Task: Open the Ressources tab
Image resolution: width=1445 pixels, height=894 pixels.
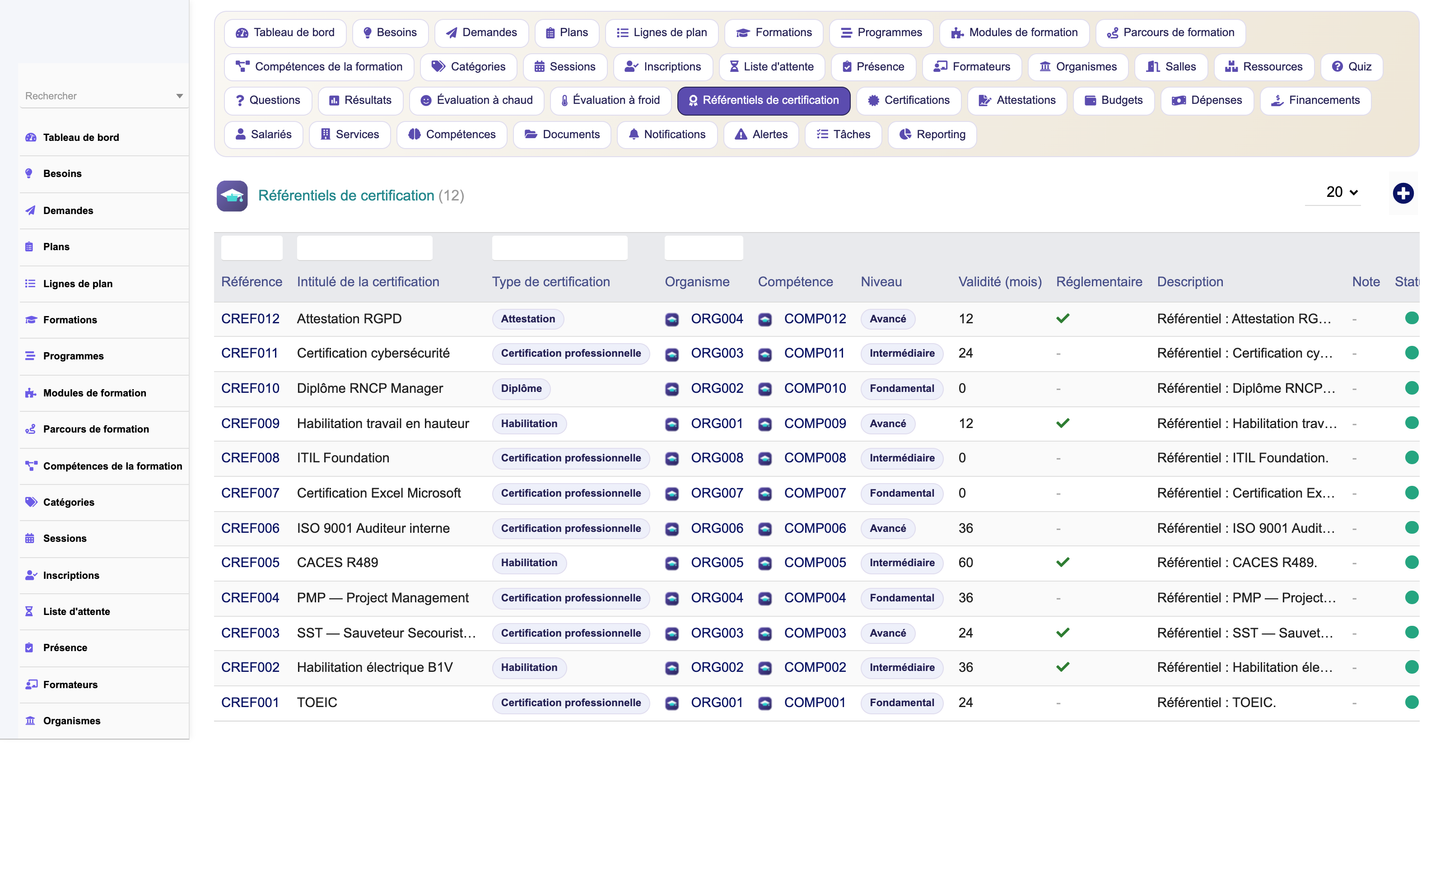Action: [x=1264, y=67]
